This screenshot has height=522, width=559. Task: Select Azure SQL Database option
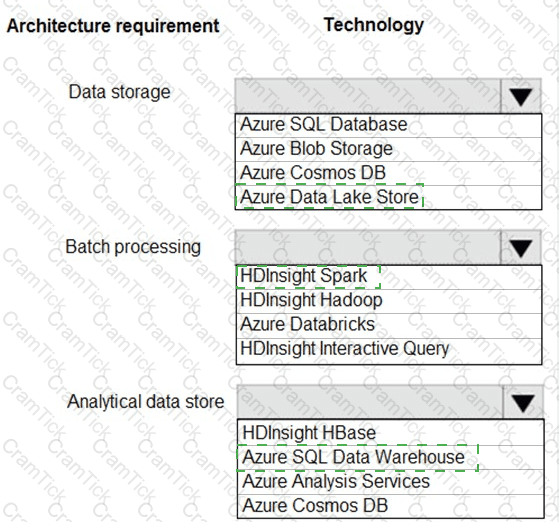coord(388,126)
